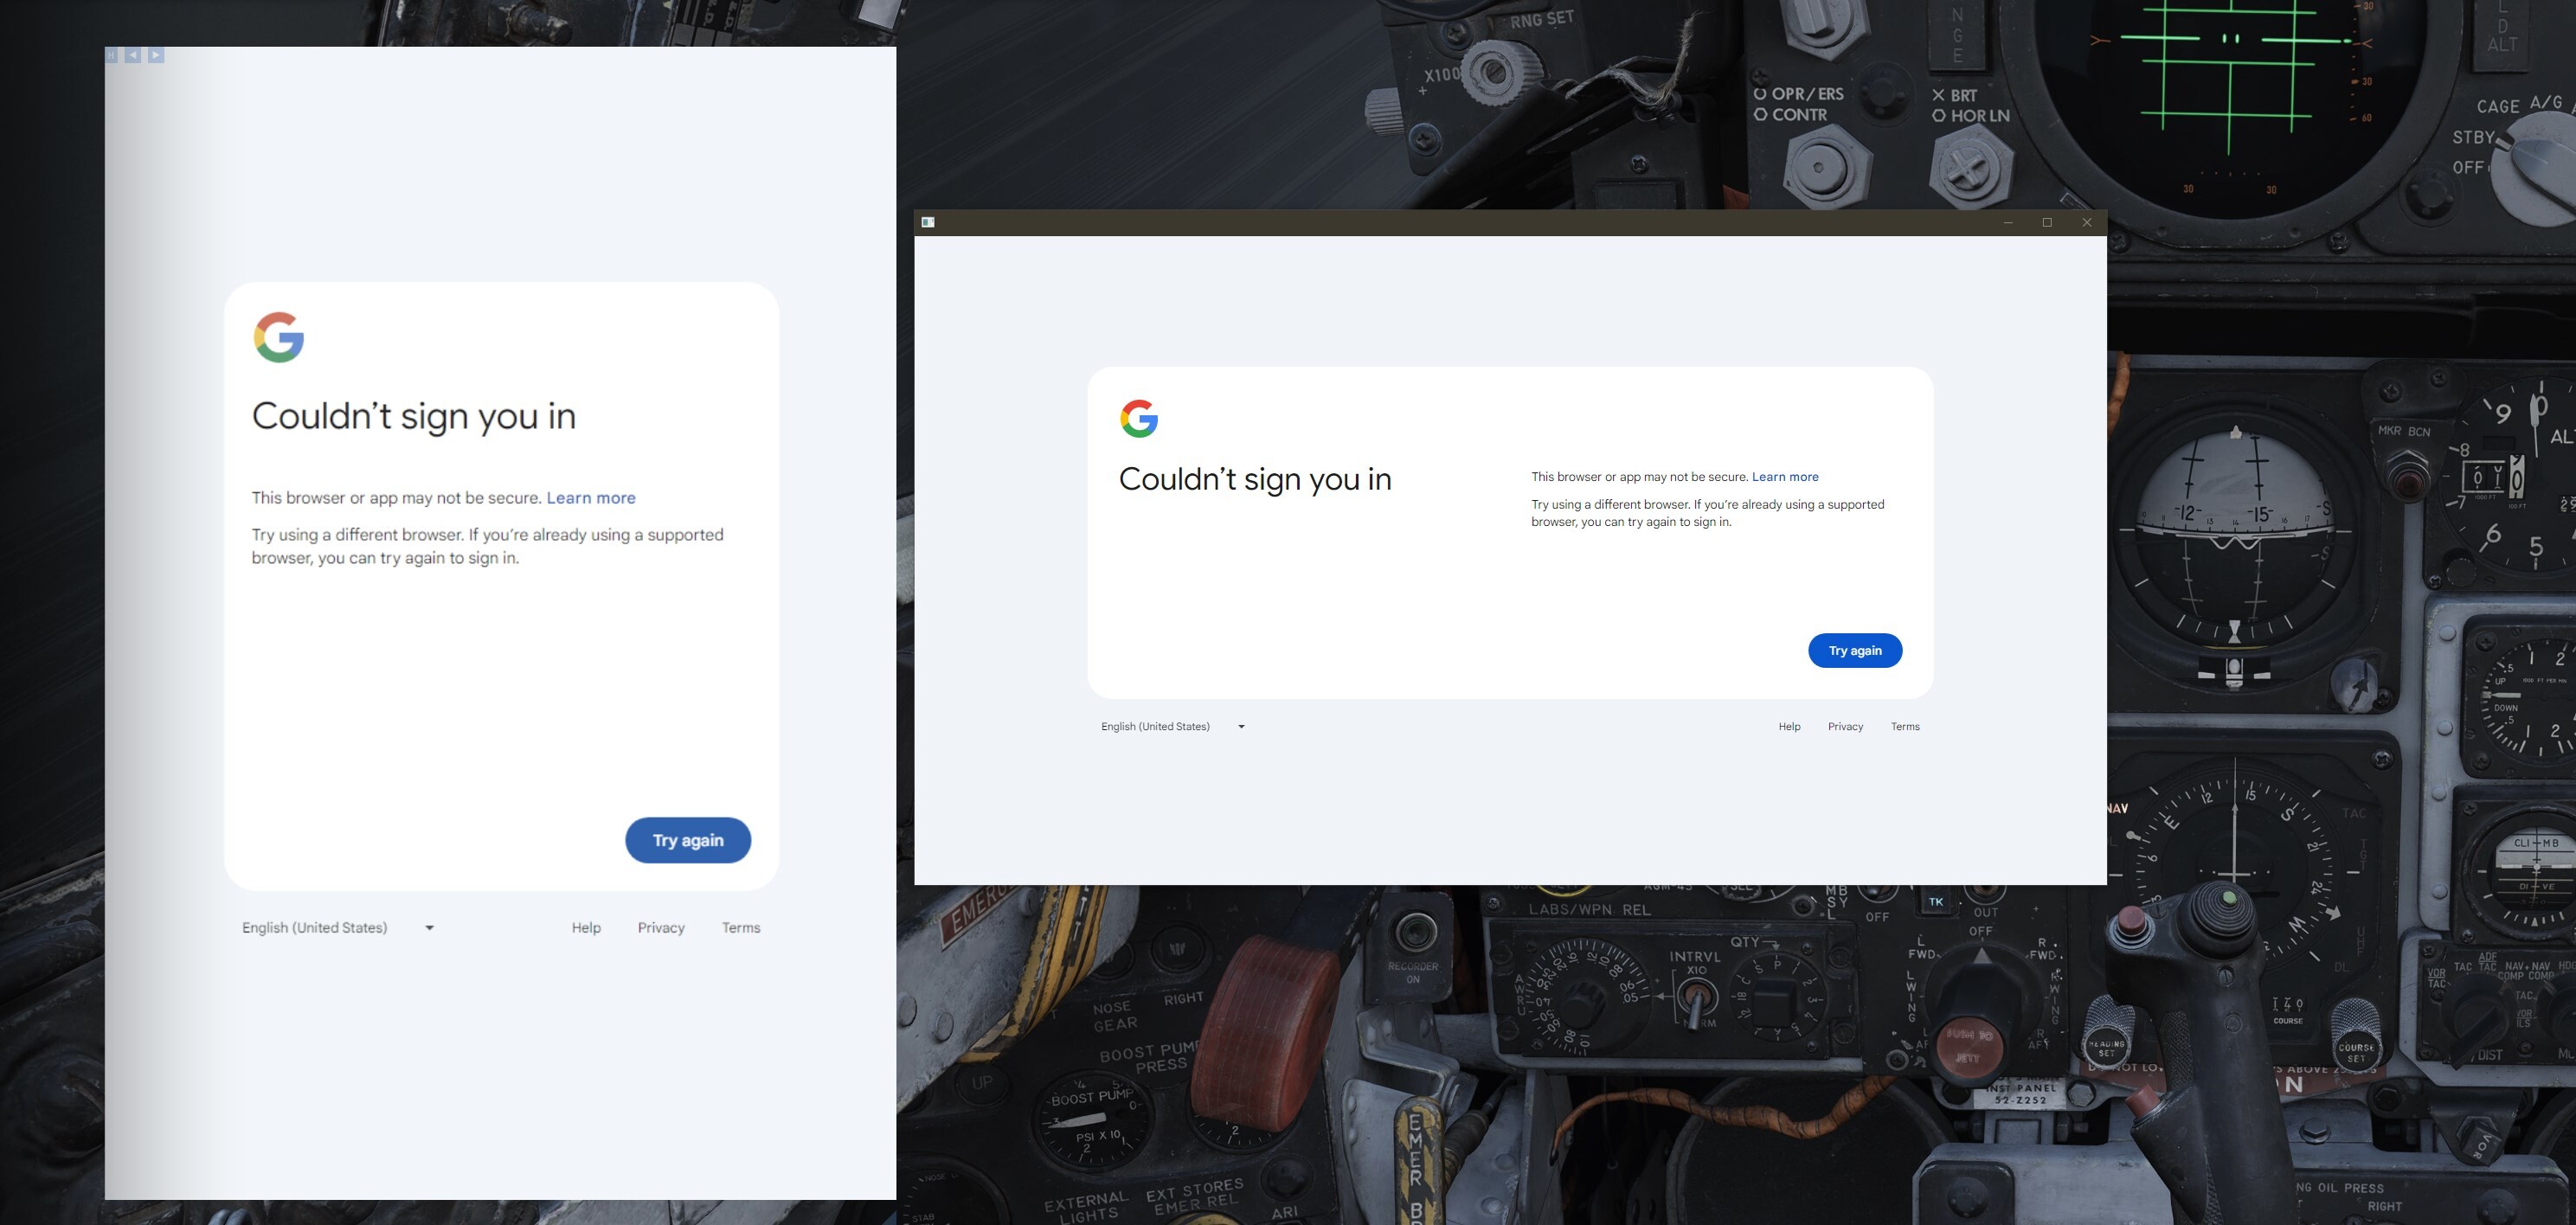The image size is (2576, 1225).
Task: Minimize the sign-in window
Action: tap(2008, 222)
